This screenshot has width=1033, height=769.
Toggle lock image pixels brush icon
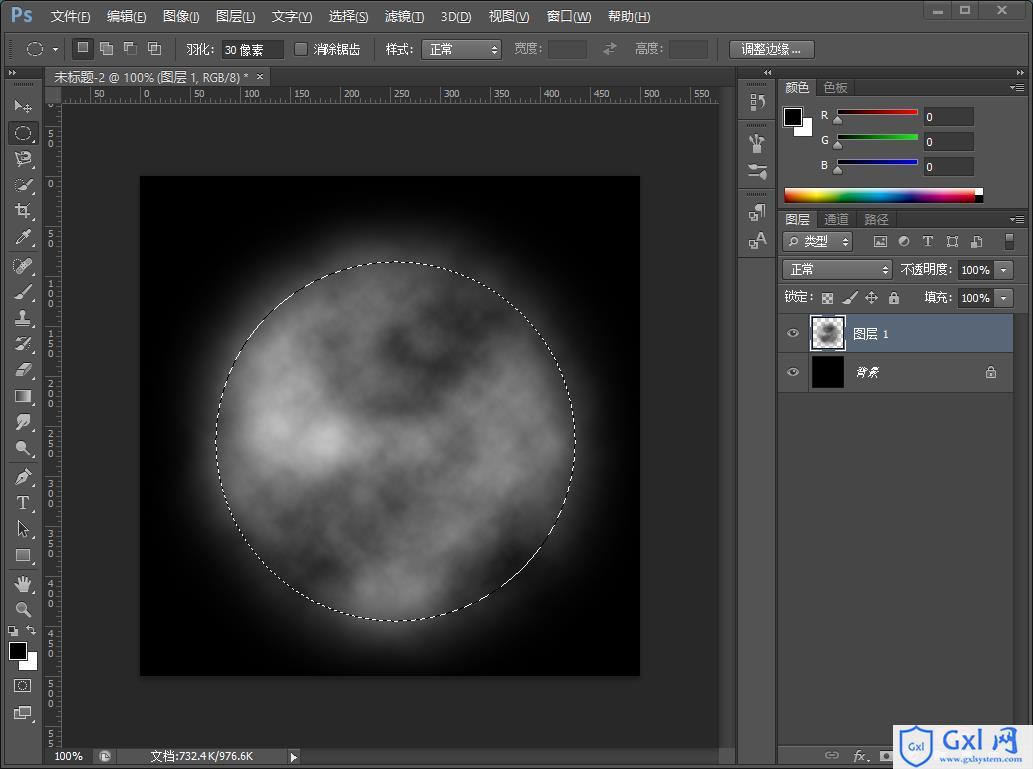[850, 298]
